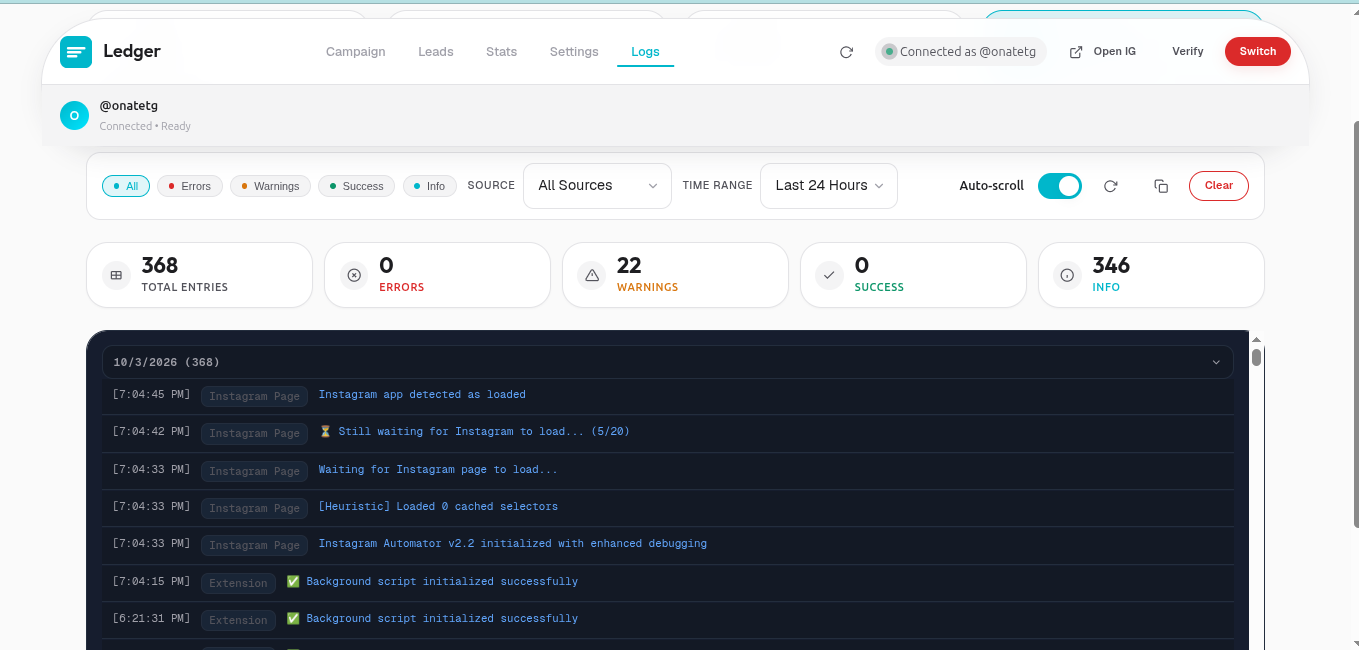
Task: Click the @onatetg account avatar
Action: click(74, 115)
